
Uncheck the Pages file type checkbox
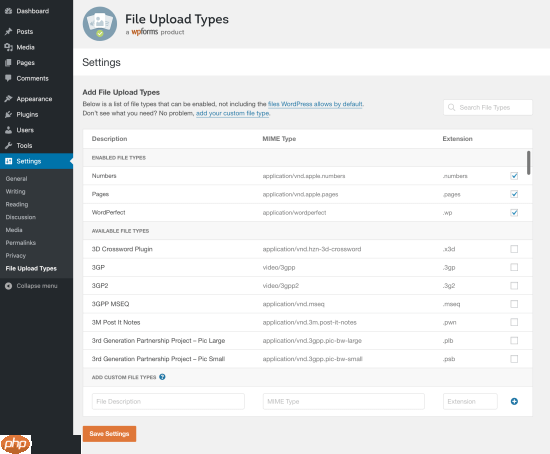pos(514,194)
